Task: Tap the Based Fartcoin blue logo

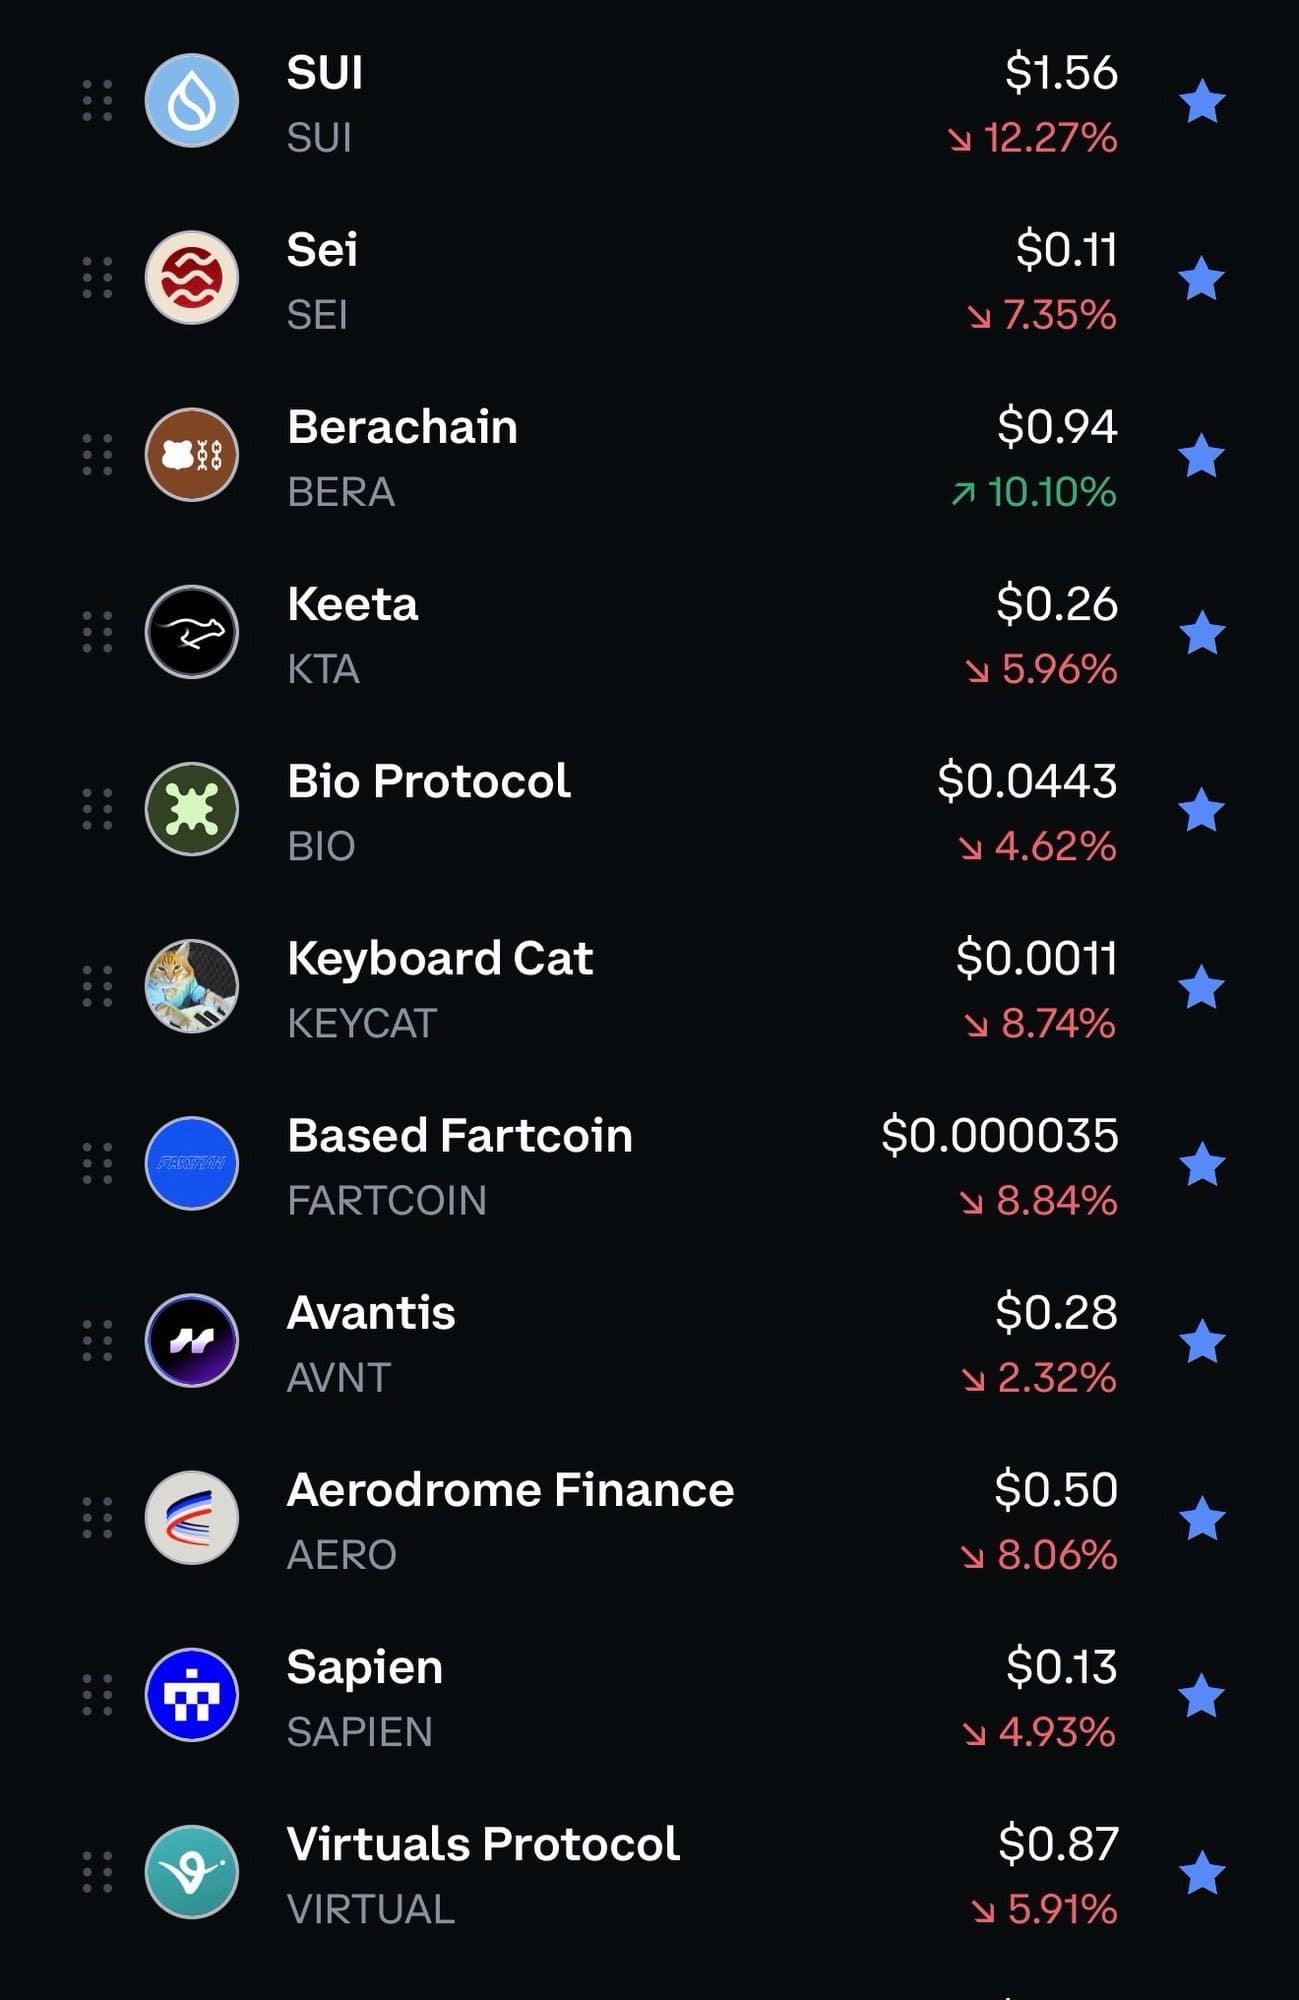Action: 192,1163
